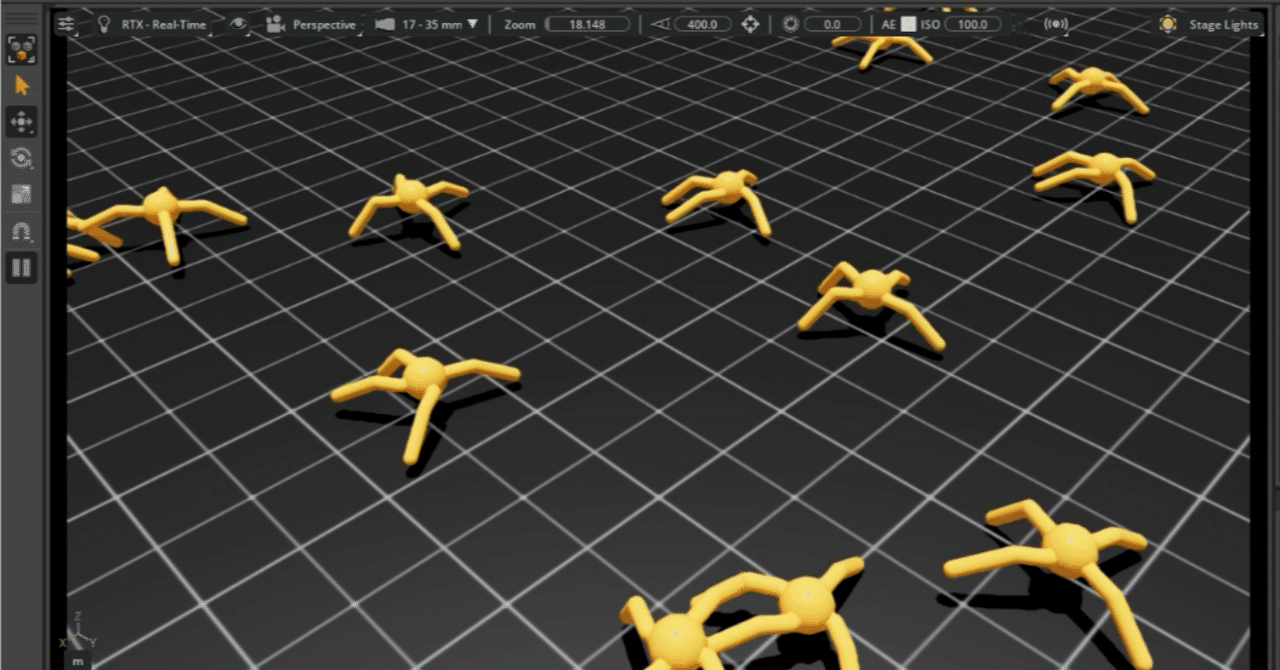
Task: Select the Move tool
Action: tap(22, 123)
